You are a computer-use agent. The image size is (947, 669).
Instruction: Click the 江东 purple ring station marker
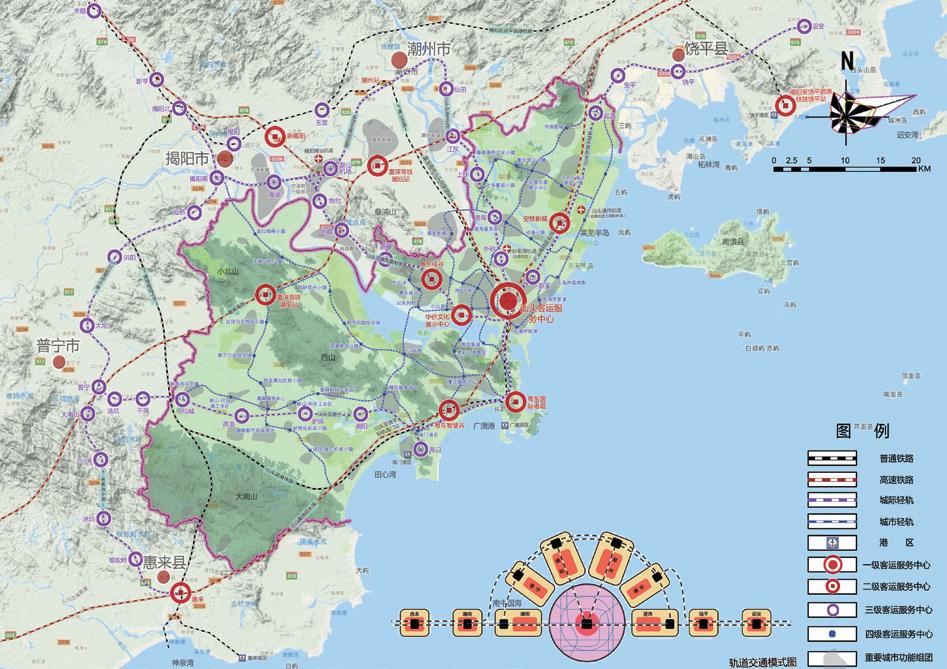(x=451, y=136)
